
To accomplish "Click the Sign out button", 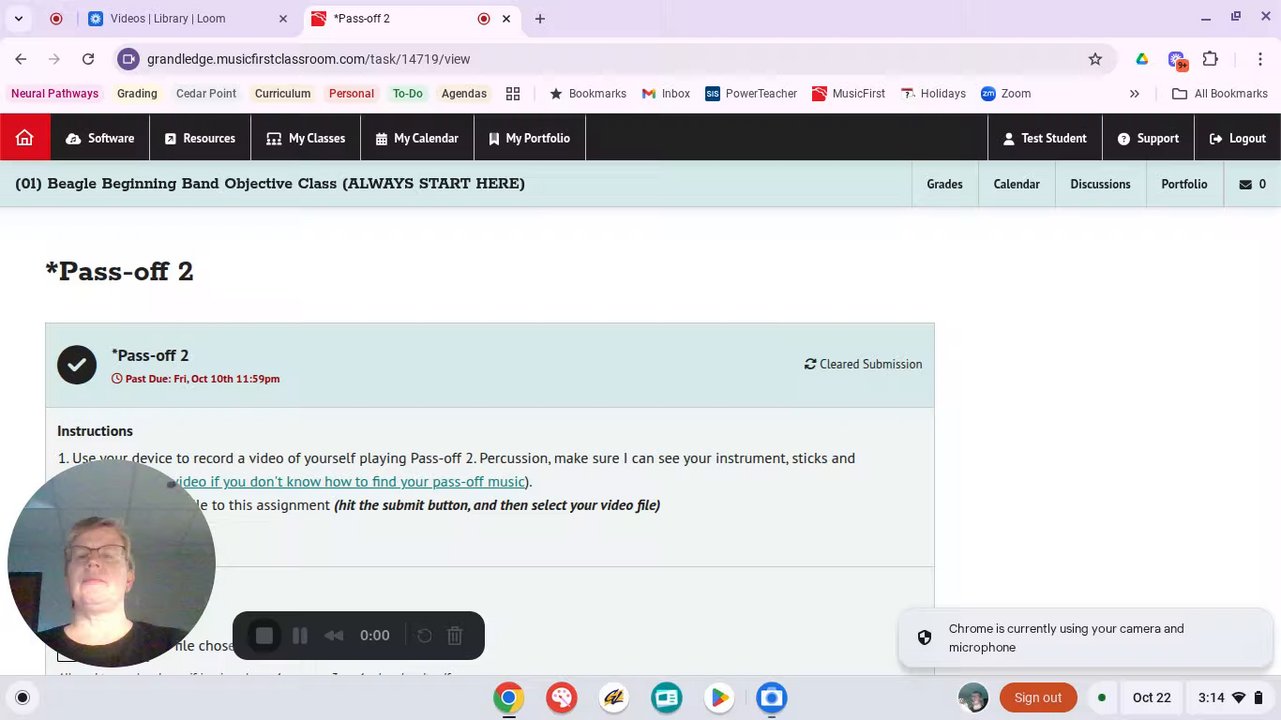I will click(1038, 697).
